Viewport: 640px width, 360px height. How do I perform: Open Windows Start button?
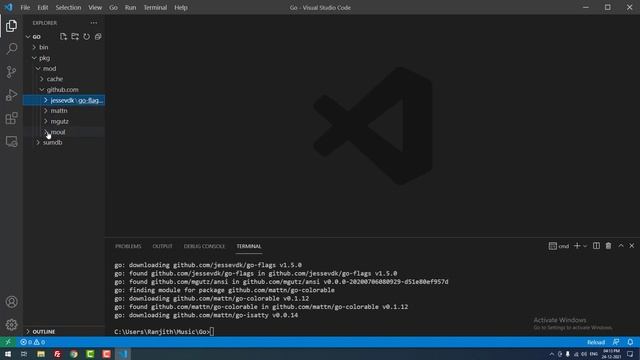tap(8, 354)
